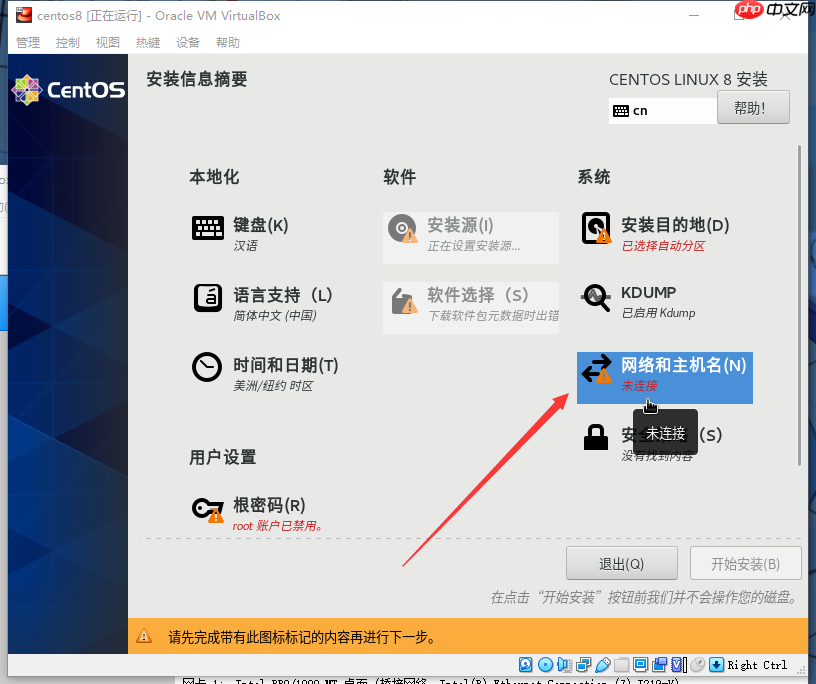This screenshot has width=816, height=684.
Task: Click the 退出(Q) button
Action: click(621, 563)
